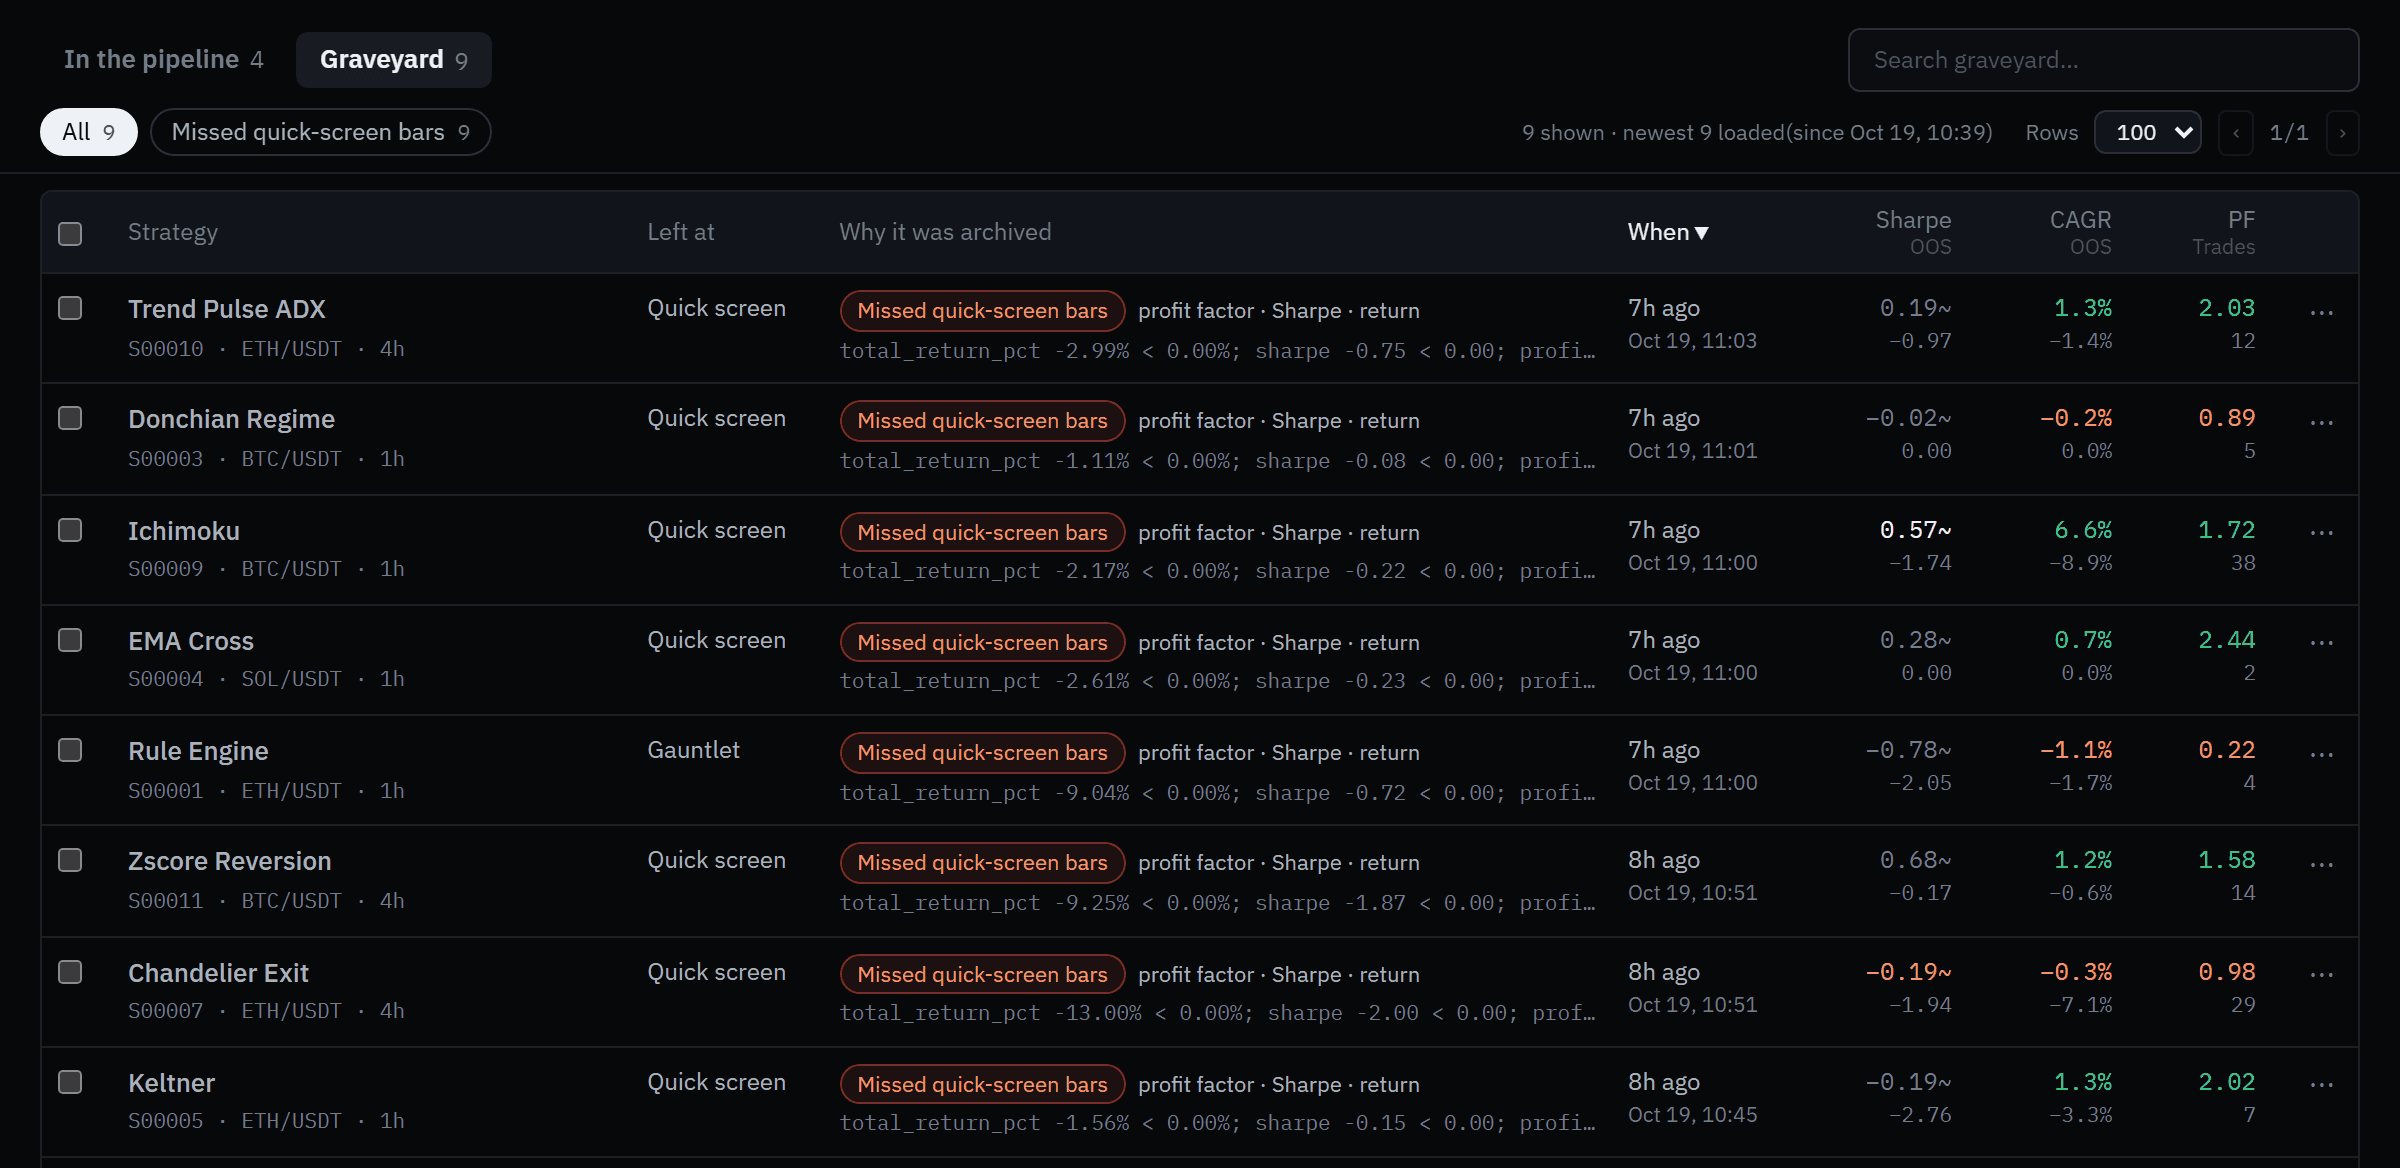Open the row menu for Ichimoku

tap(2321, 533)
